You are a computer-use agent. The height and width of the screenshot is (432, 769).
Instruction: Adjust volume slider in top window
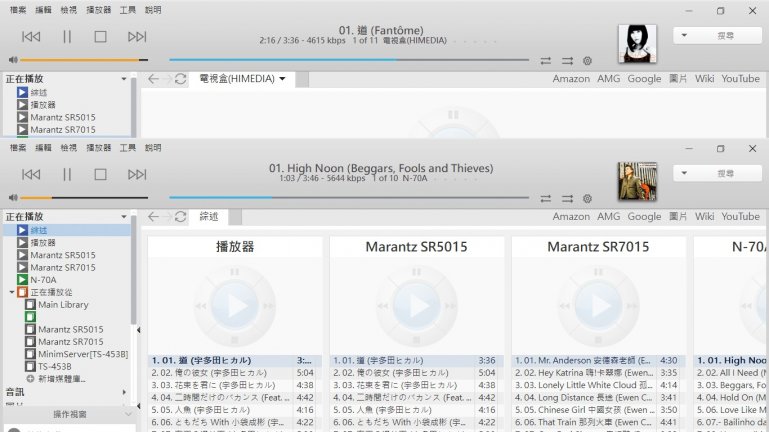84,60
